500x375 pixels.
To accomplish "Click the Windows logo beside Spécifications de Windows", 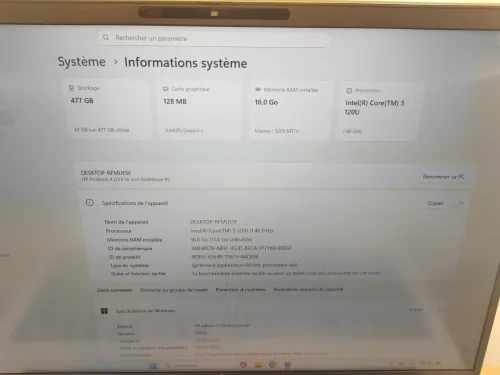I will (x=104, y=311).
